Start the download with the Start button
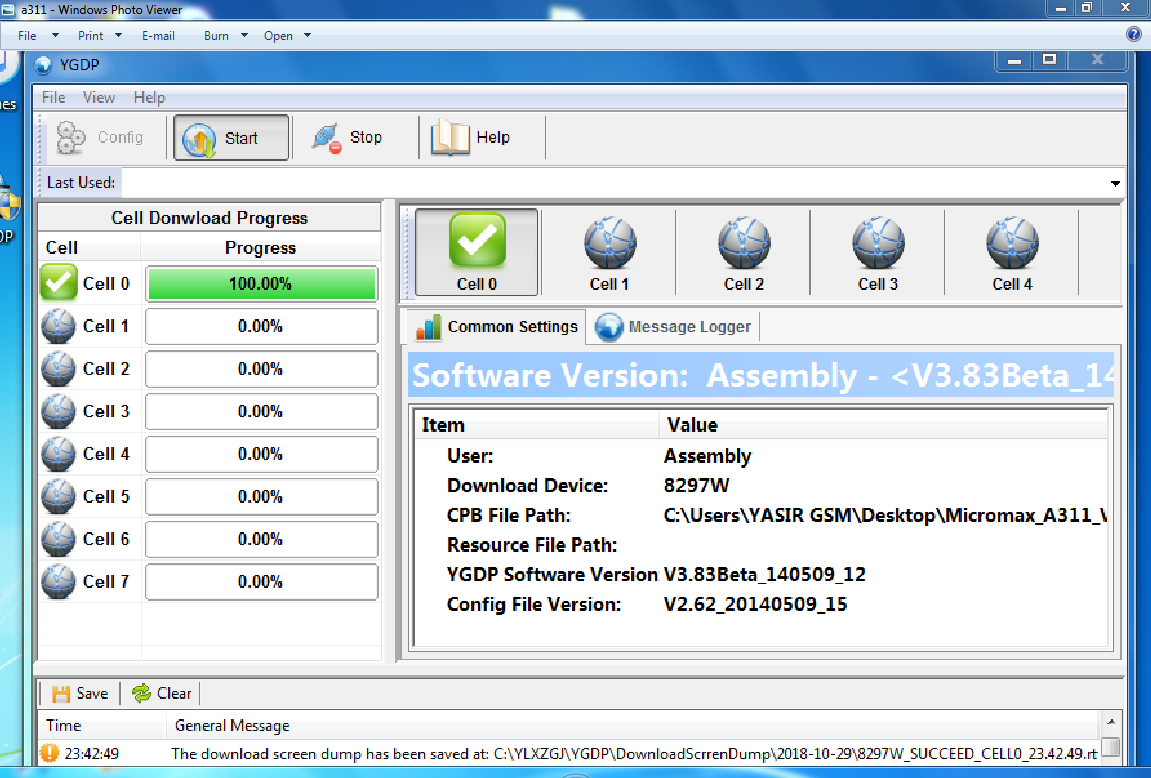 [x=231, y=137]
